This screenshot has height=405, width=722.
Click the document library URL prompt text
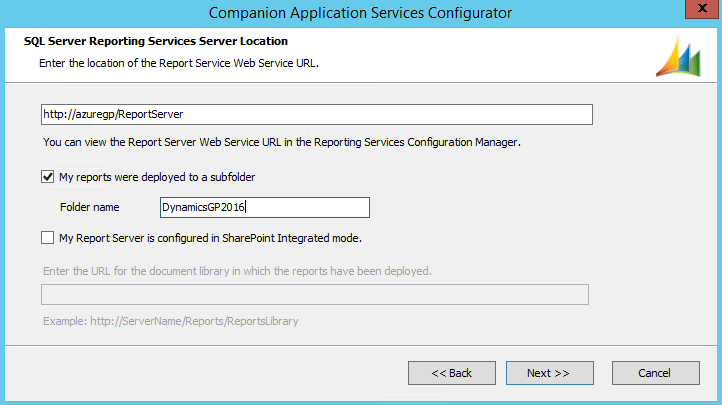(x=237, y=271)
